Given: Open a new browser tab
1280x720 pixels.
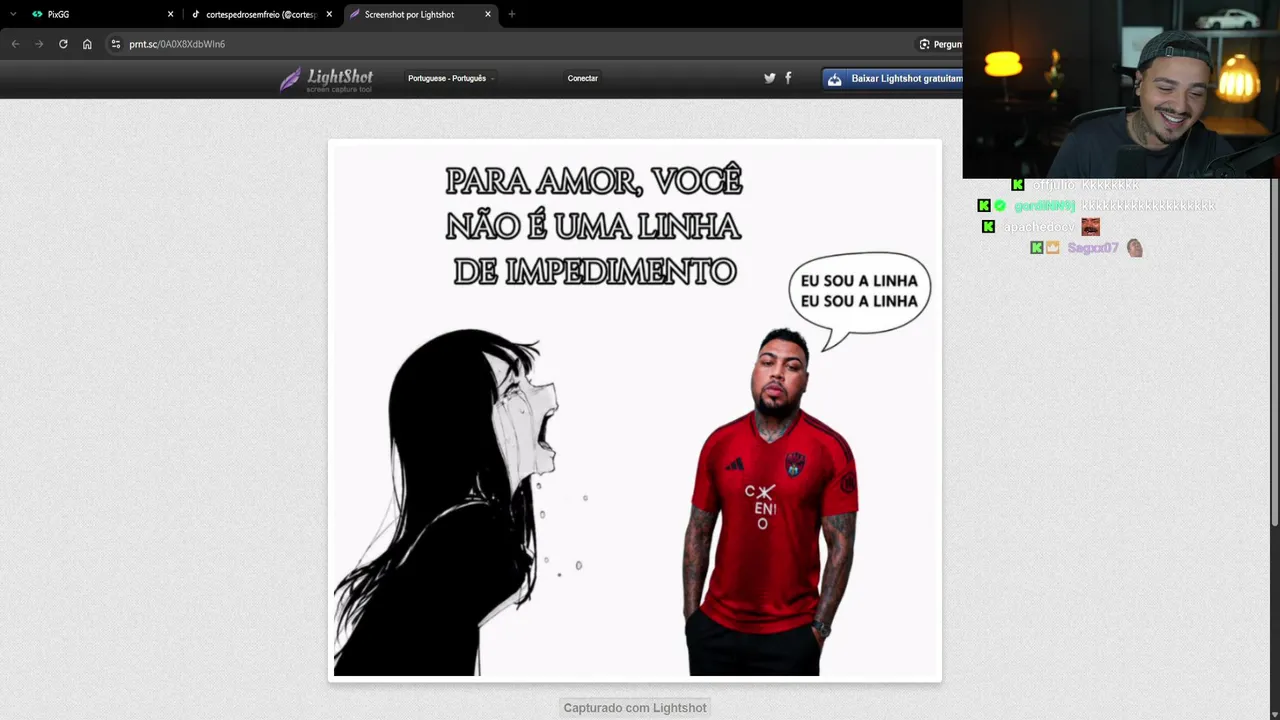Looking at the screenshot, I should 512,14.
